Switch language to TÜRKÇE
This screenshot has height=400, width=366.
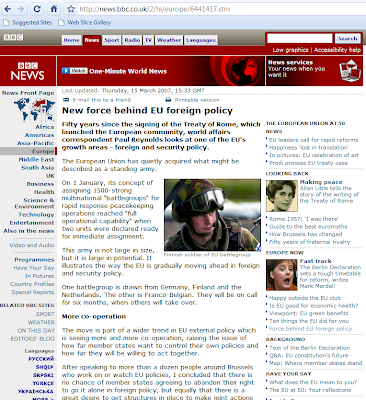[43, 383]
